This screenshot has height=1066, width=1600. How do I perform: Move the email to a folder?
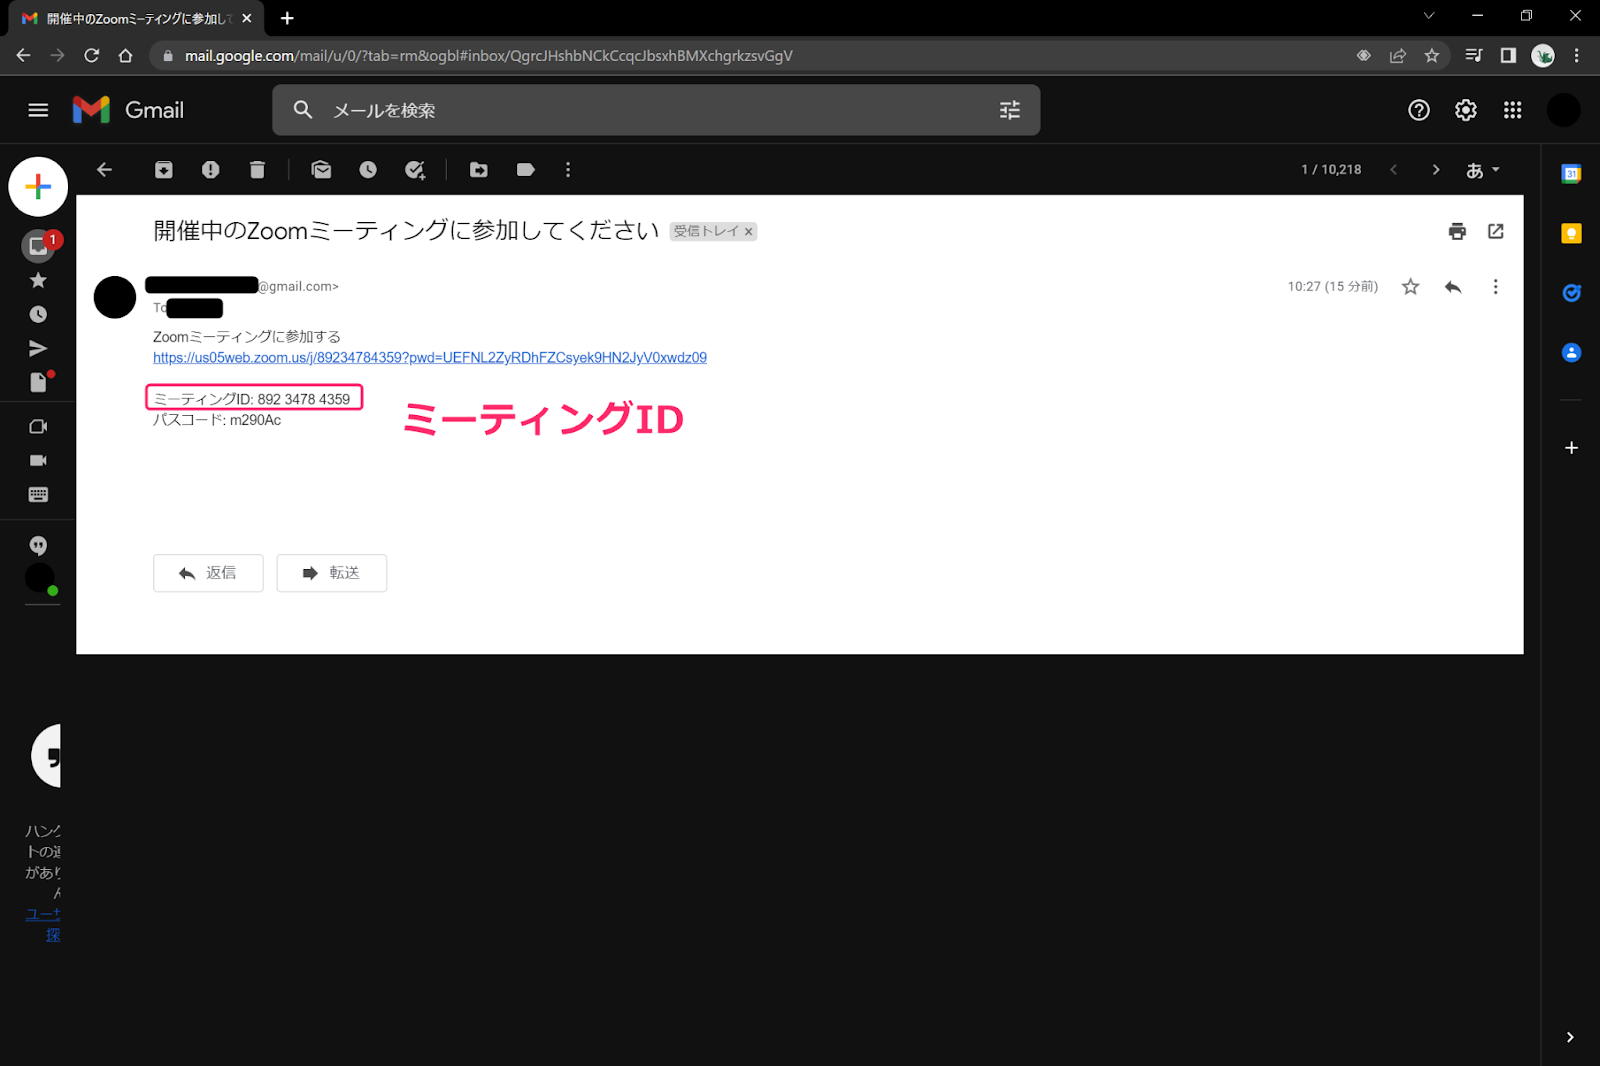[x=479, y=170]
